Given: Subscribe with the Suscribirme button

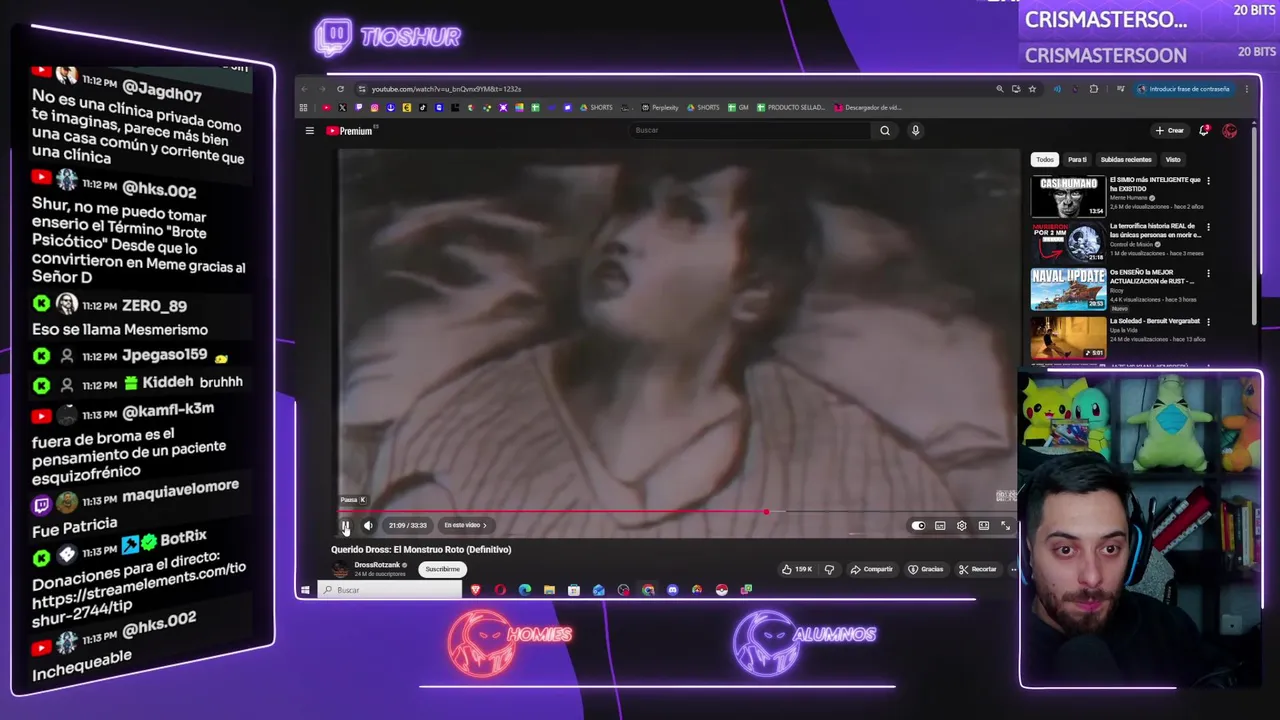Looking at the screenshot, I should tap(442, 569).
